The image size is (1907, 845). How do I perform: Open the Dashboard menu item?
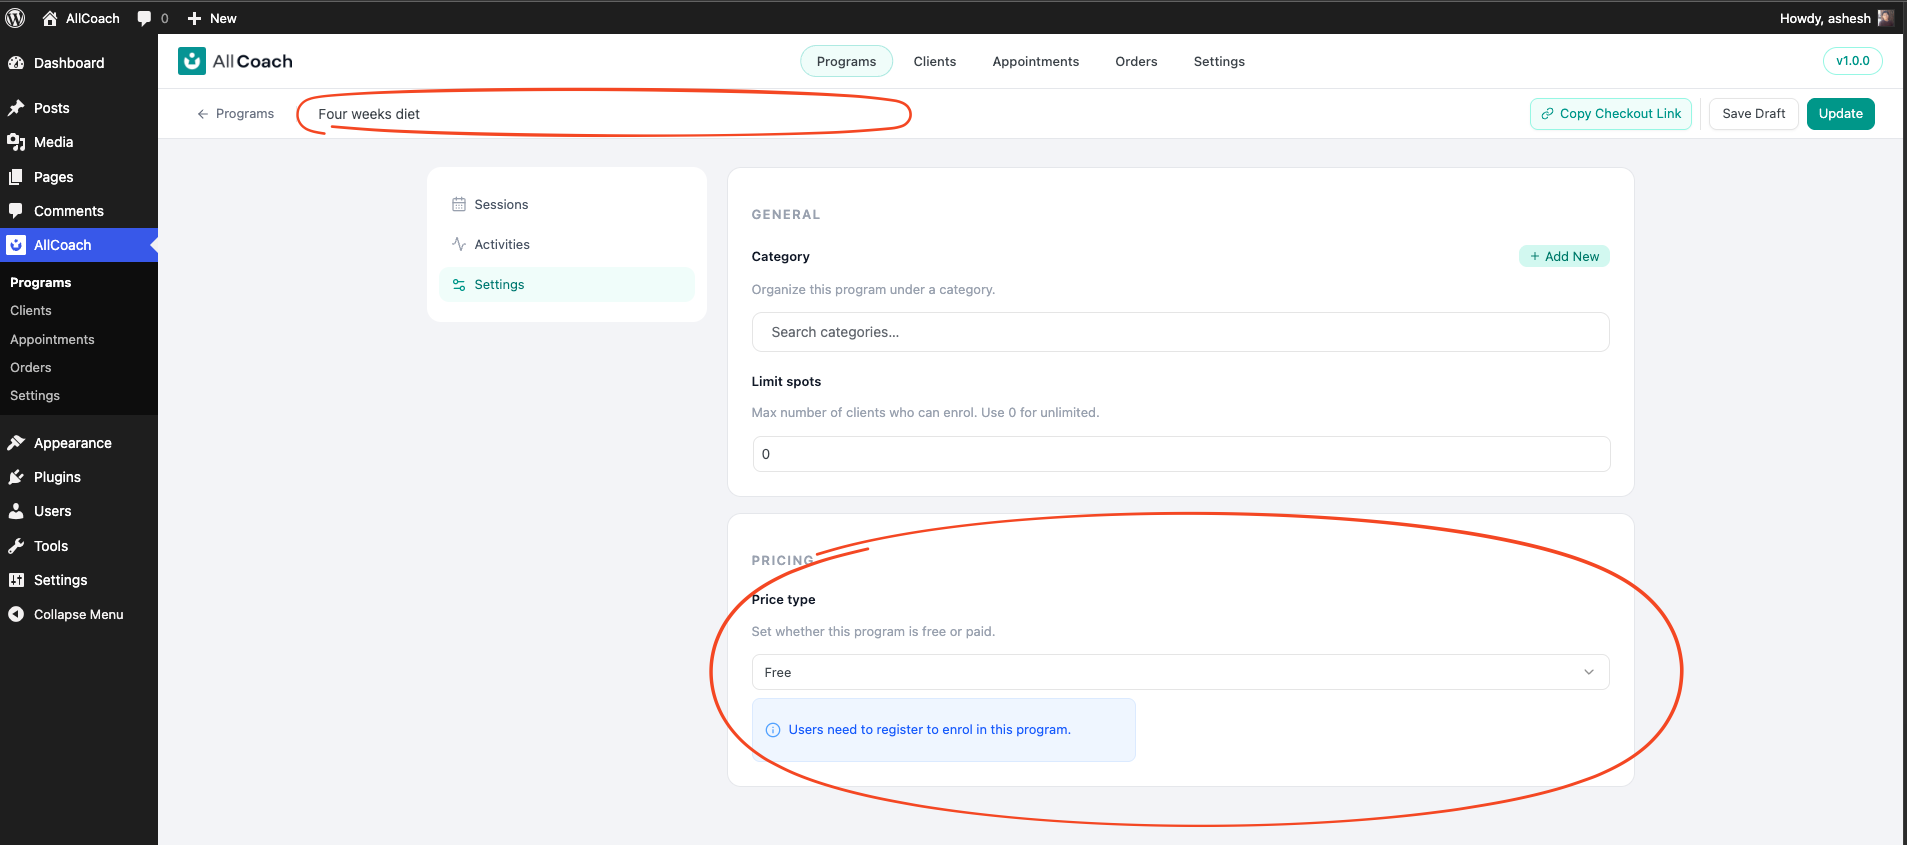(x=79, y=63)
